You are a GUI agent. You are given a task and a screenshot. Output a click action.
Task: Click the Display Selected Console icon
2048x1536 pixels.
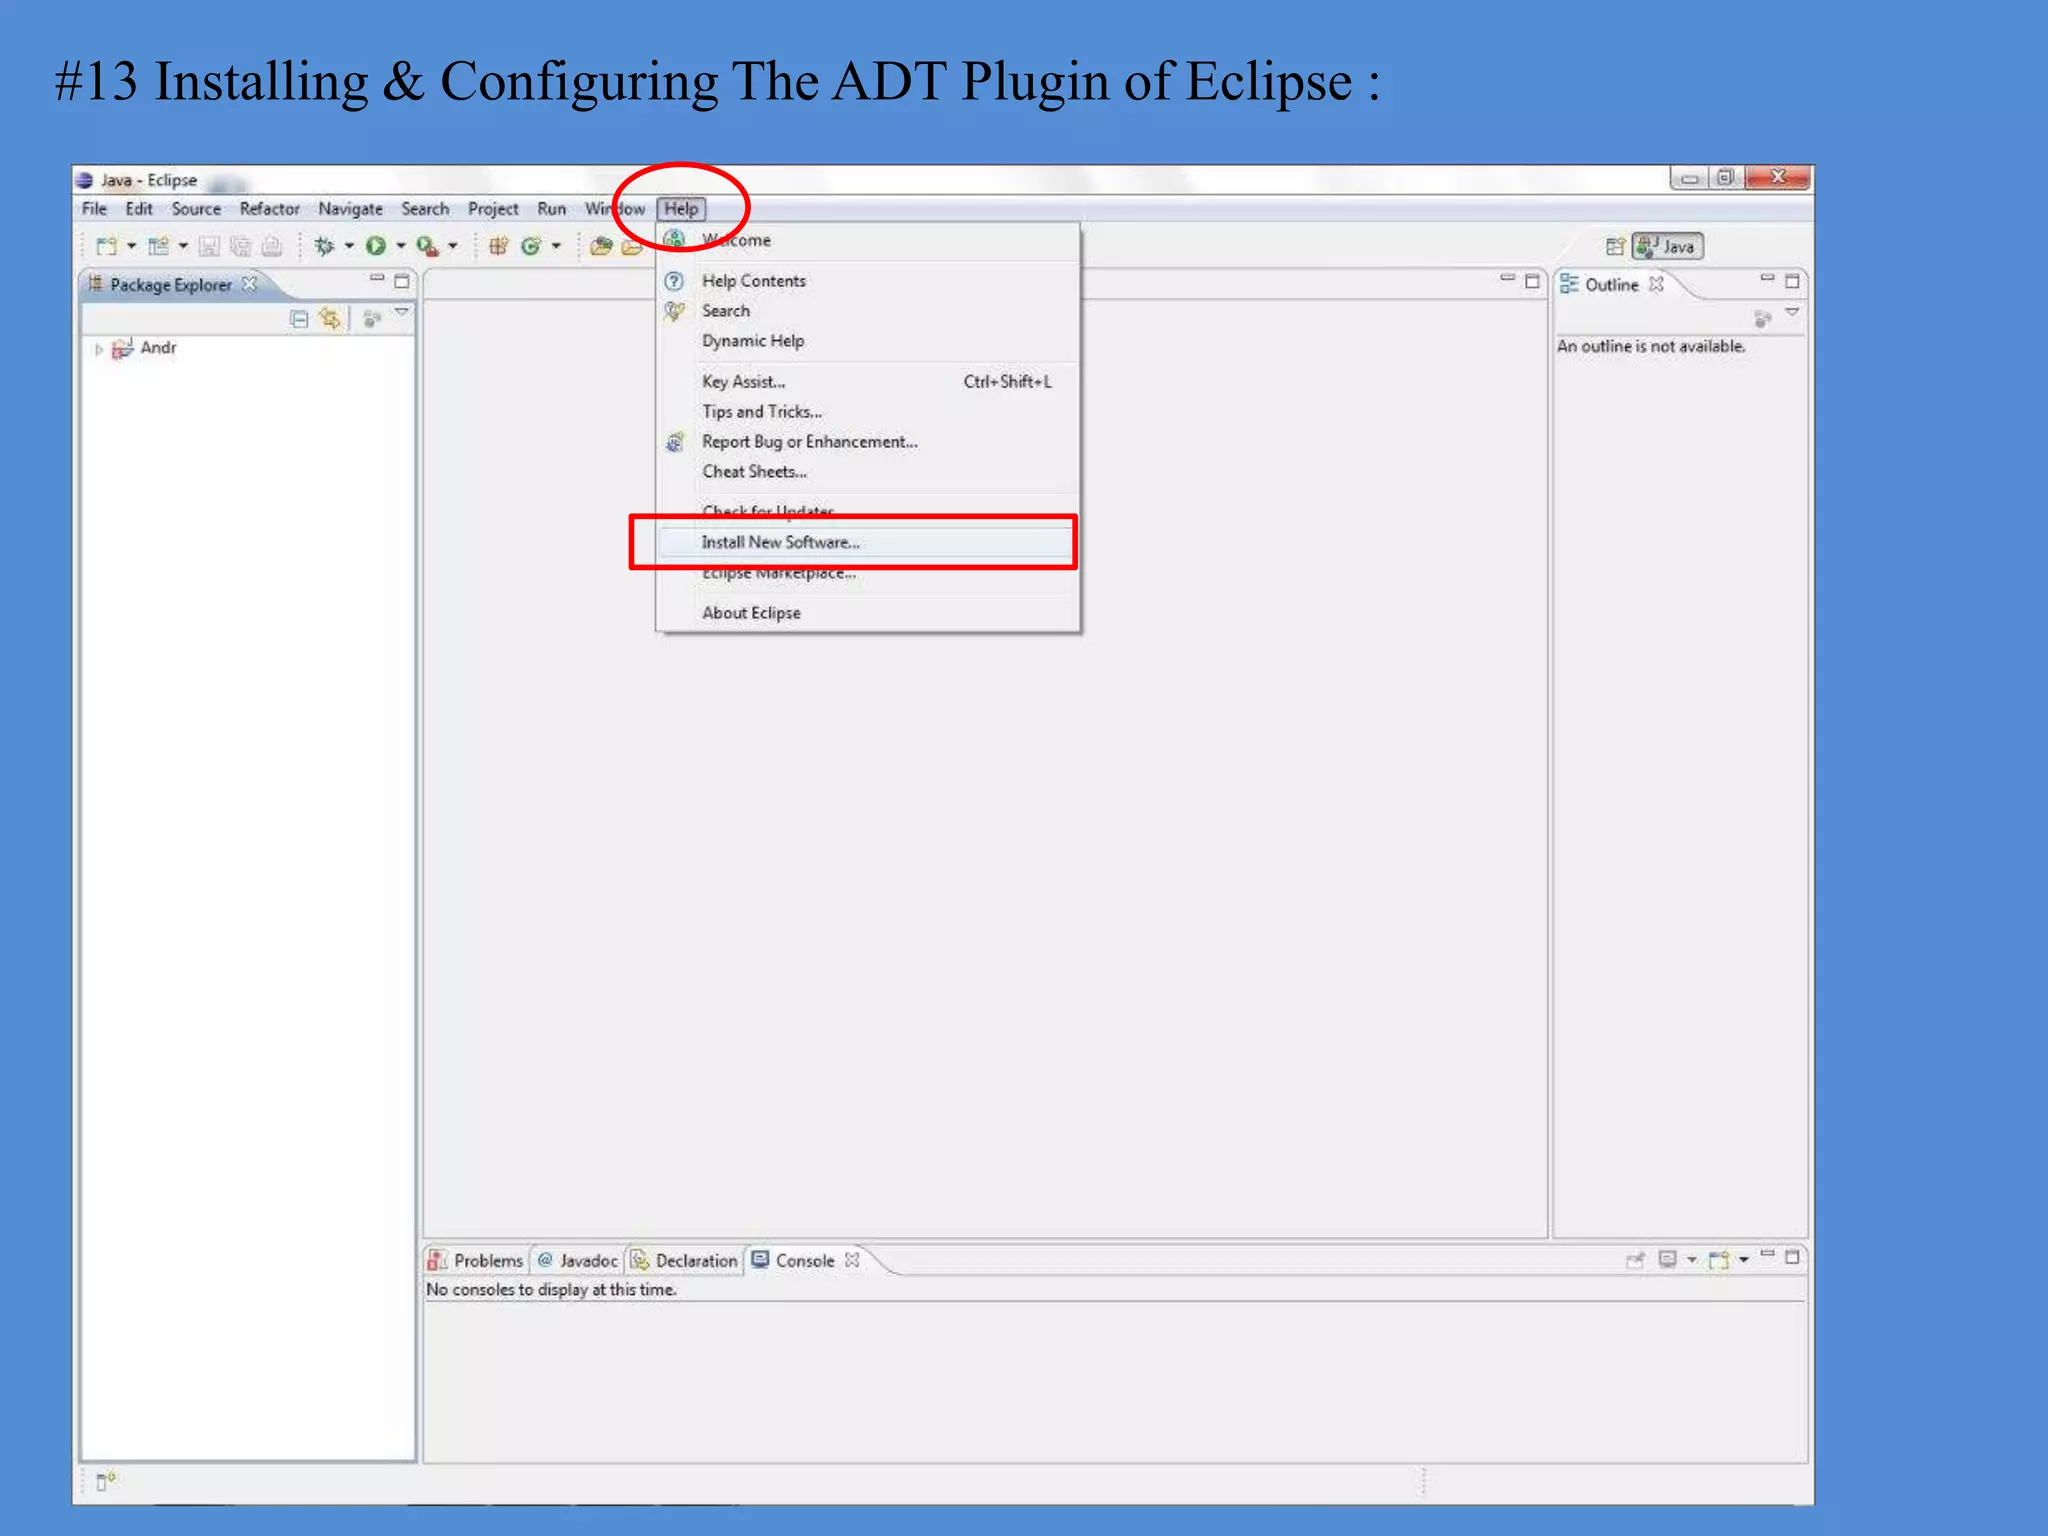pyautogui.click(x=1667, y=1259)
